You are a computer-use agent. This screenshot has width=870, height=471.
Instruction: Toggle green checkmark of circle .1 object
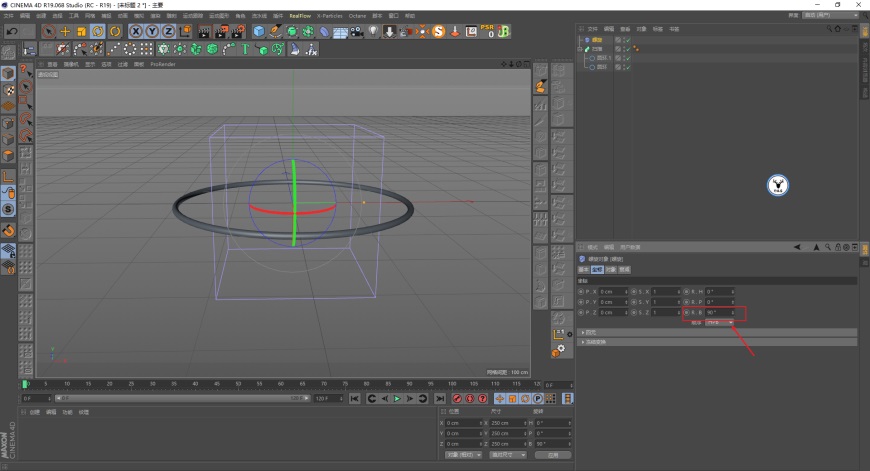[x=628, y=58]
